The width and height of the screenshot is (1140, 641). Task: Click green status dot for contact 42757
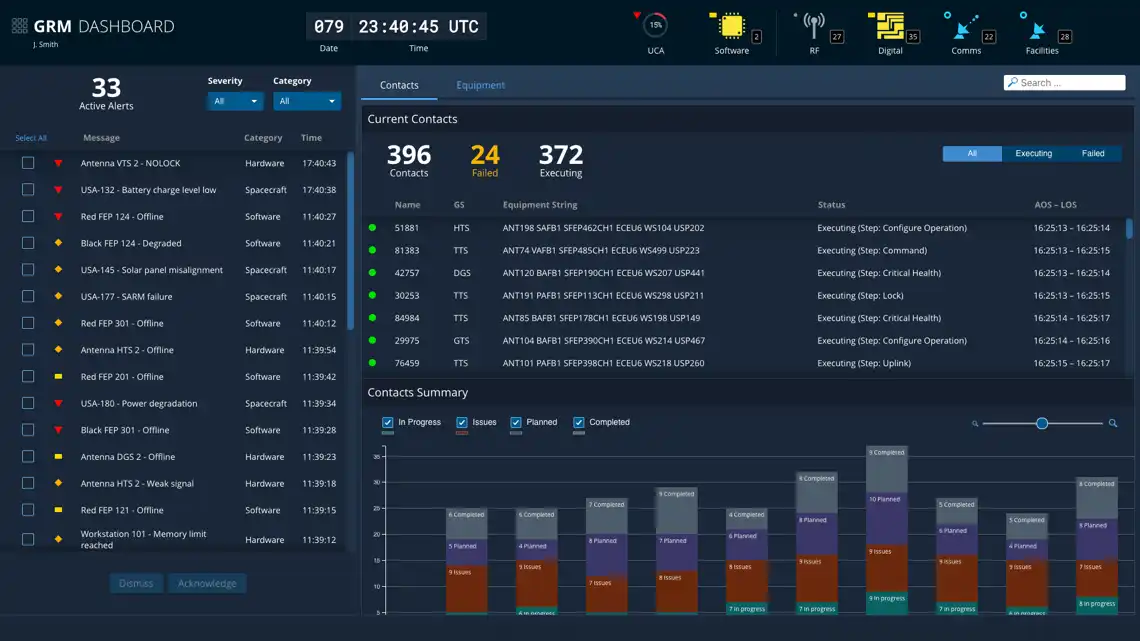(372, 273)
